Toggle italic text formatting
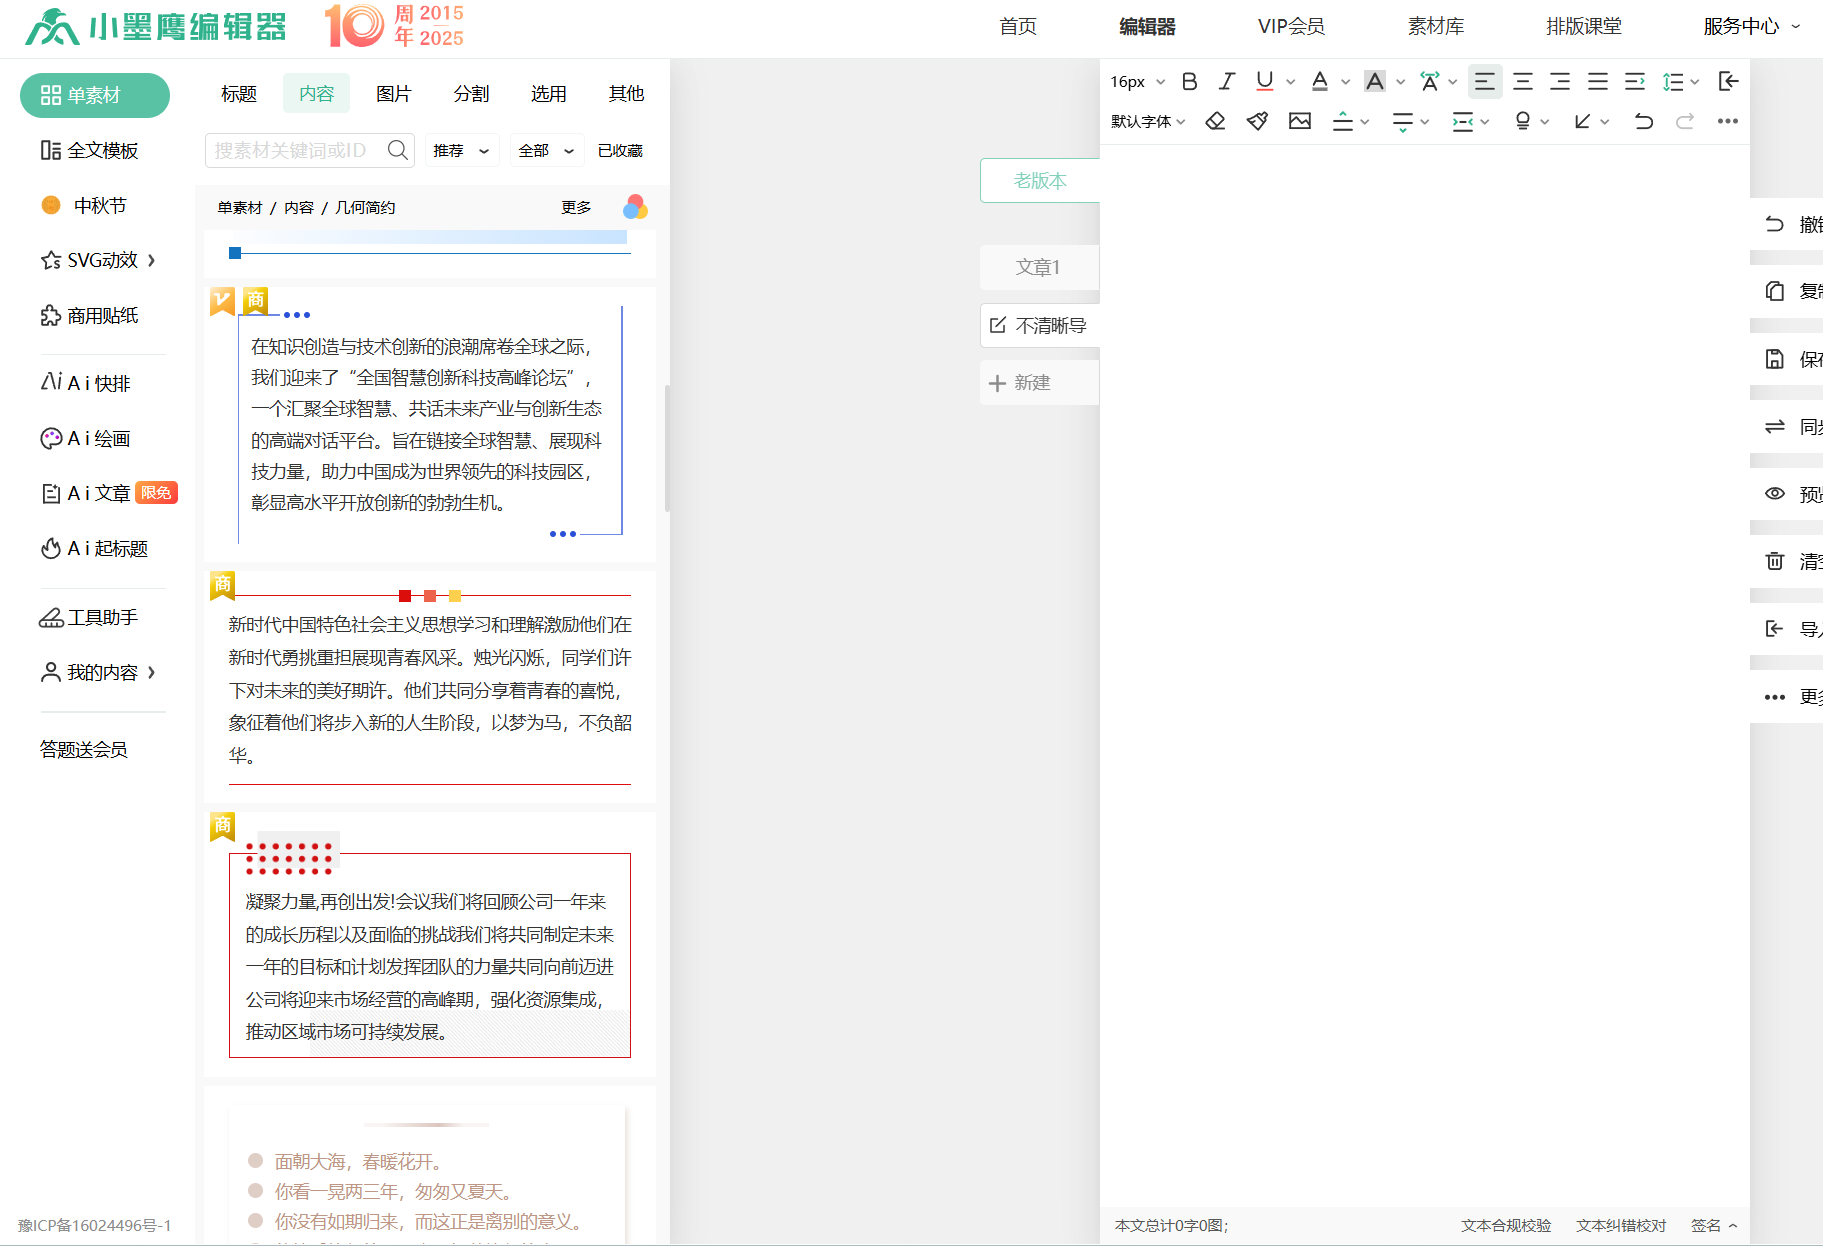The width and height of the screenshot is (1823, 1246). click(1226, 82)
